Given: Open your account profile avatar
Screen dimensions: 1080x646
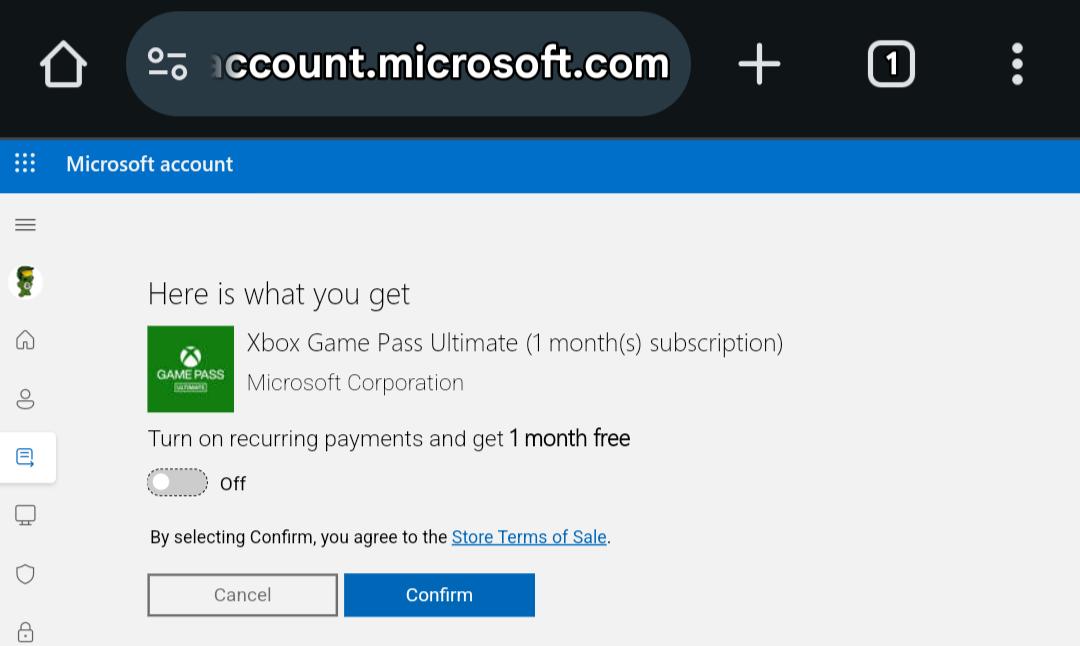Looking at the screenshot, I should tap(26, 281).
